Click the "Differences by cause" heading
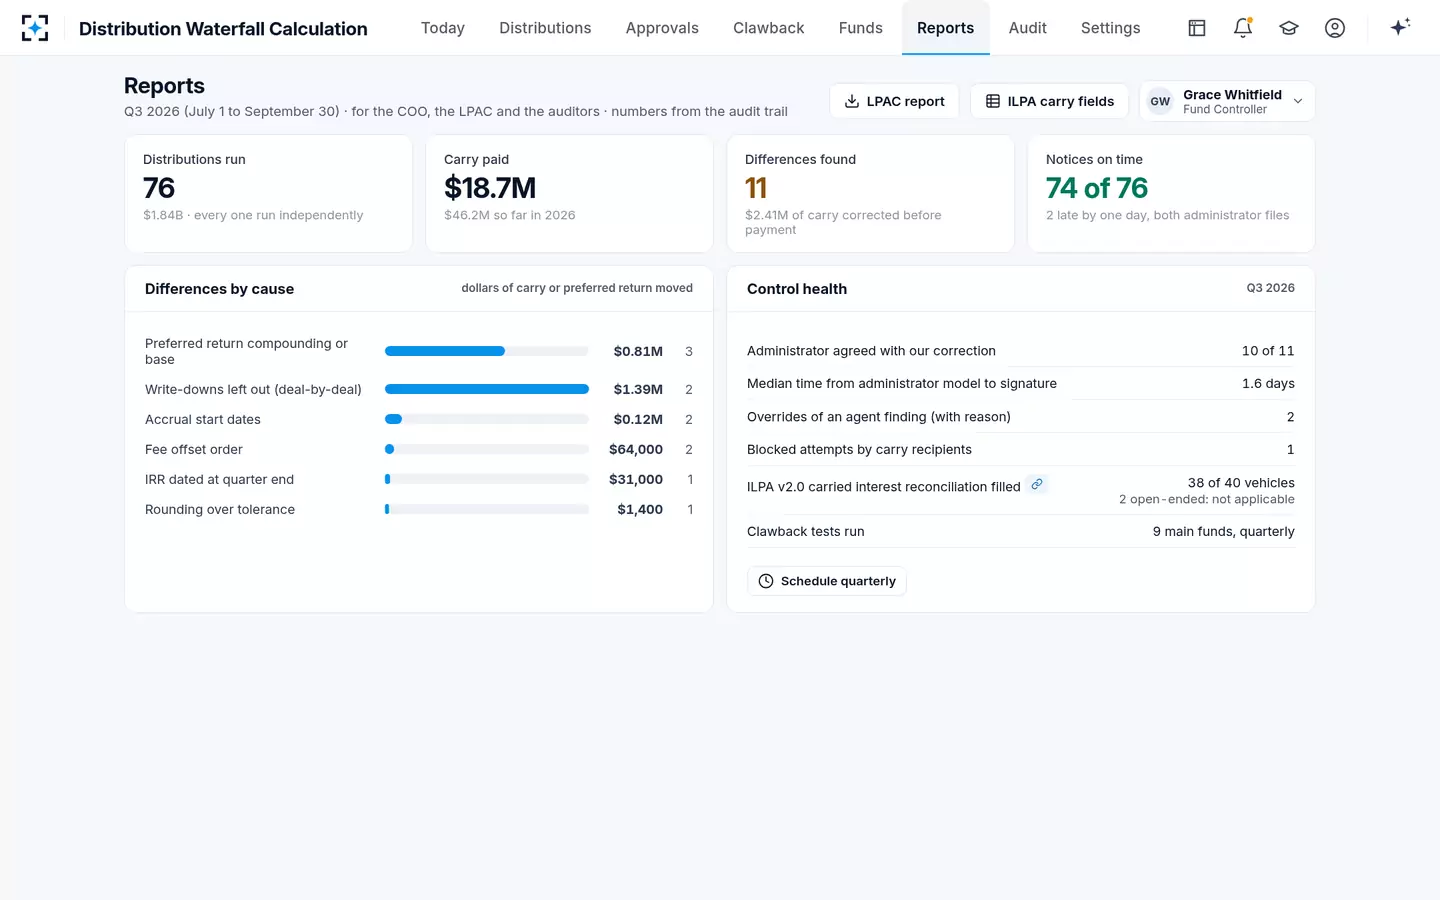Screen dimensions: 1440x900 pos(219,289)
